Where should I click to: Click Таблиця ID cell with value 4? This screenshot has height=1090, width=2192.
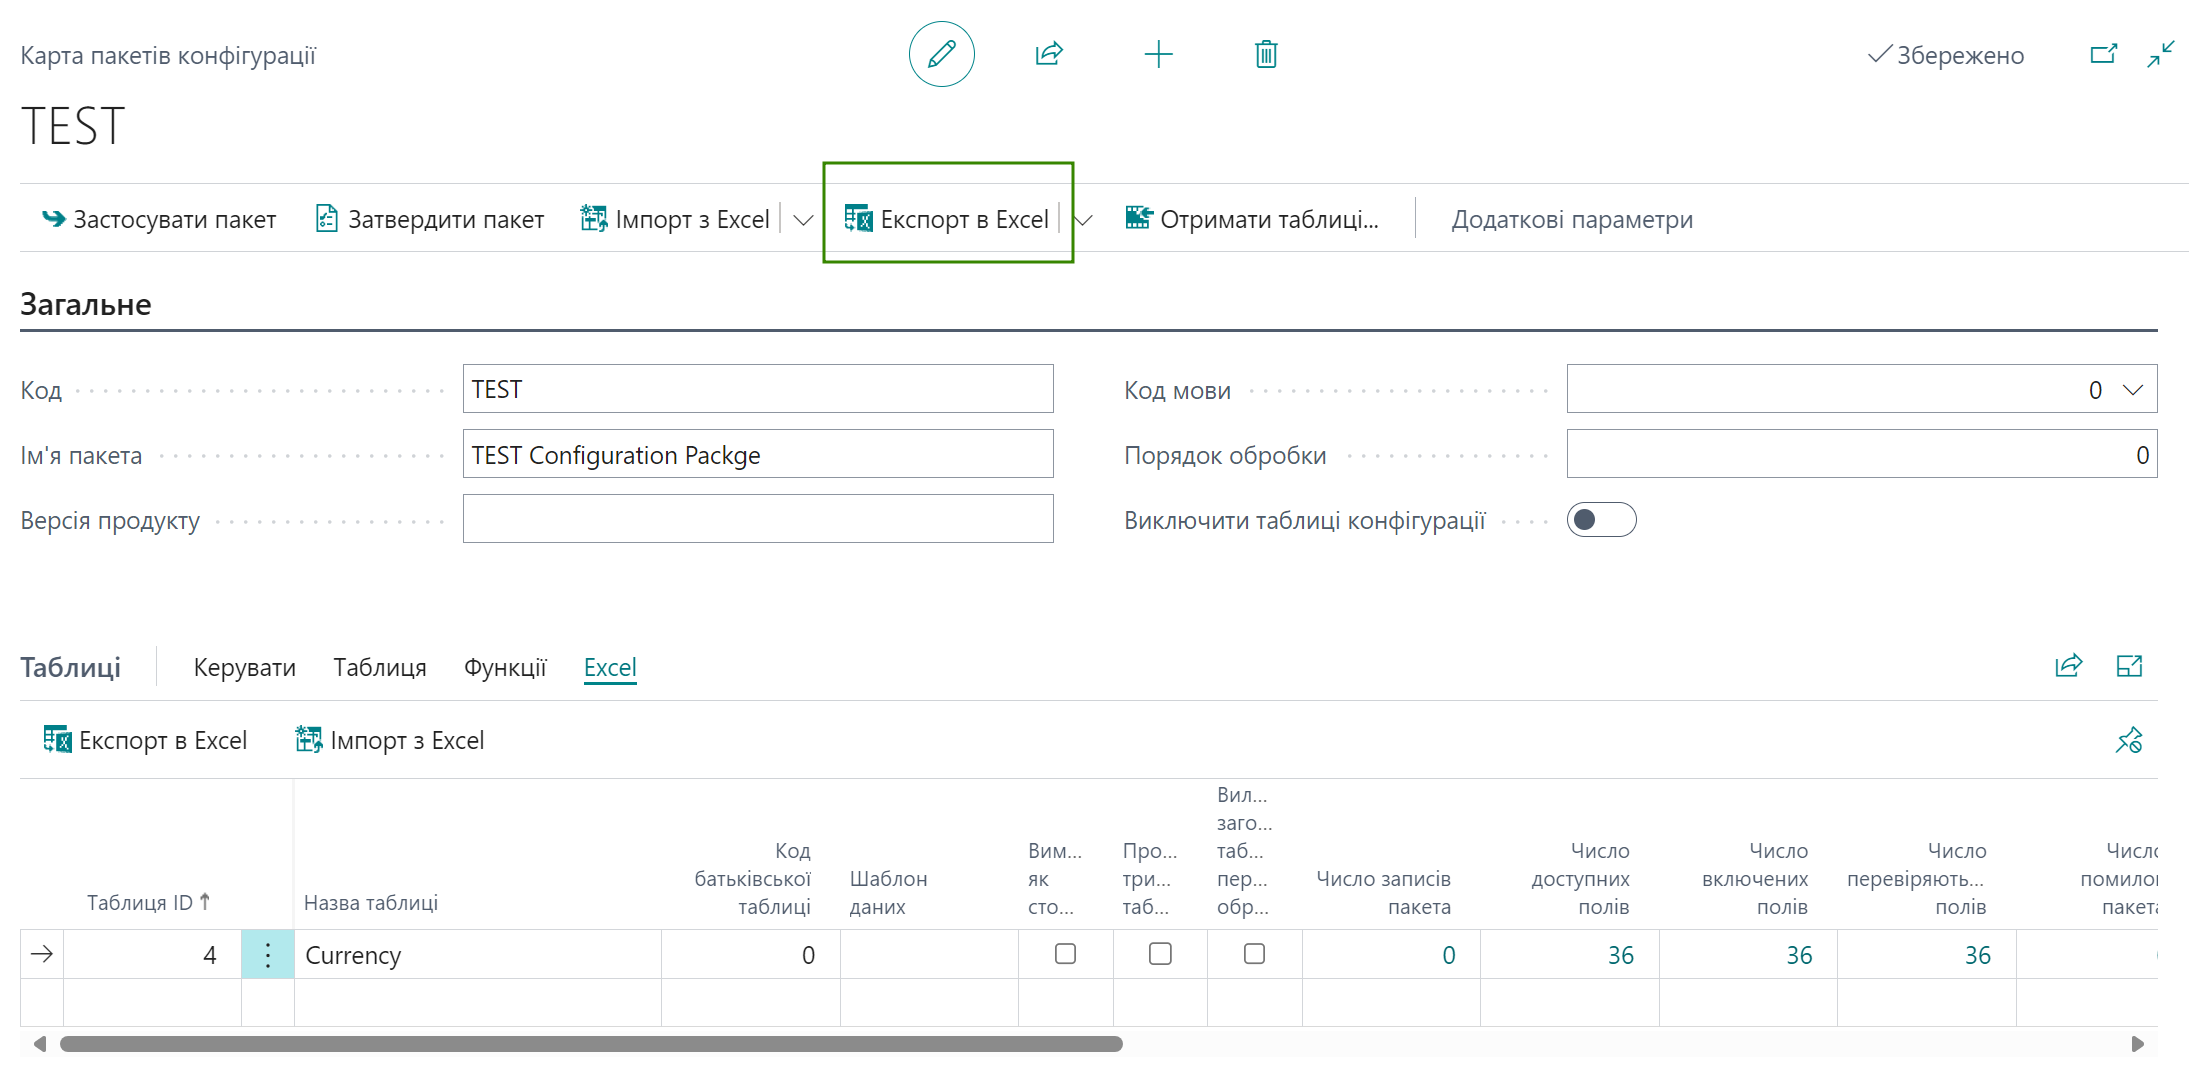(x=152, y=955)
